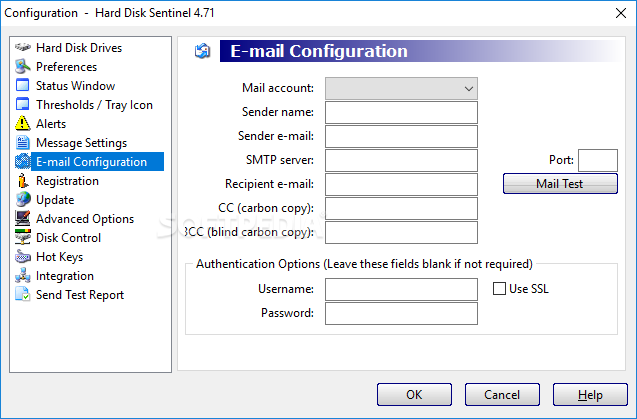Open Send Test Report page
637x419 pixels.
pos(80,295)
